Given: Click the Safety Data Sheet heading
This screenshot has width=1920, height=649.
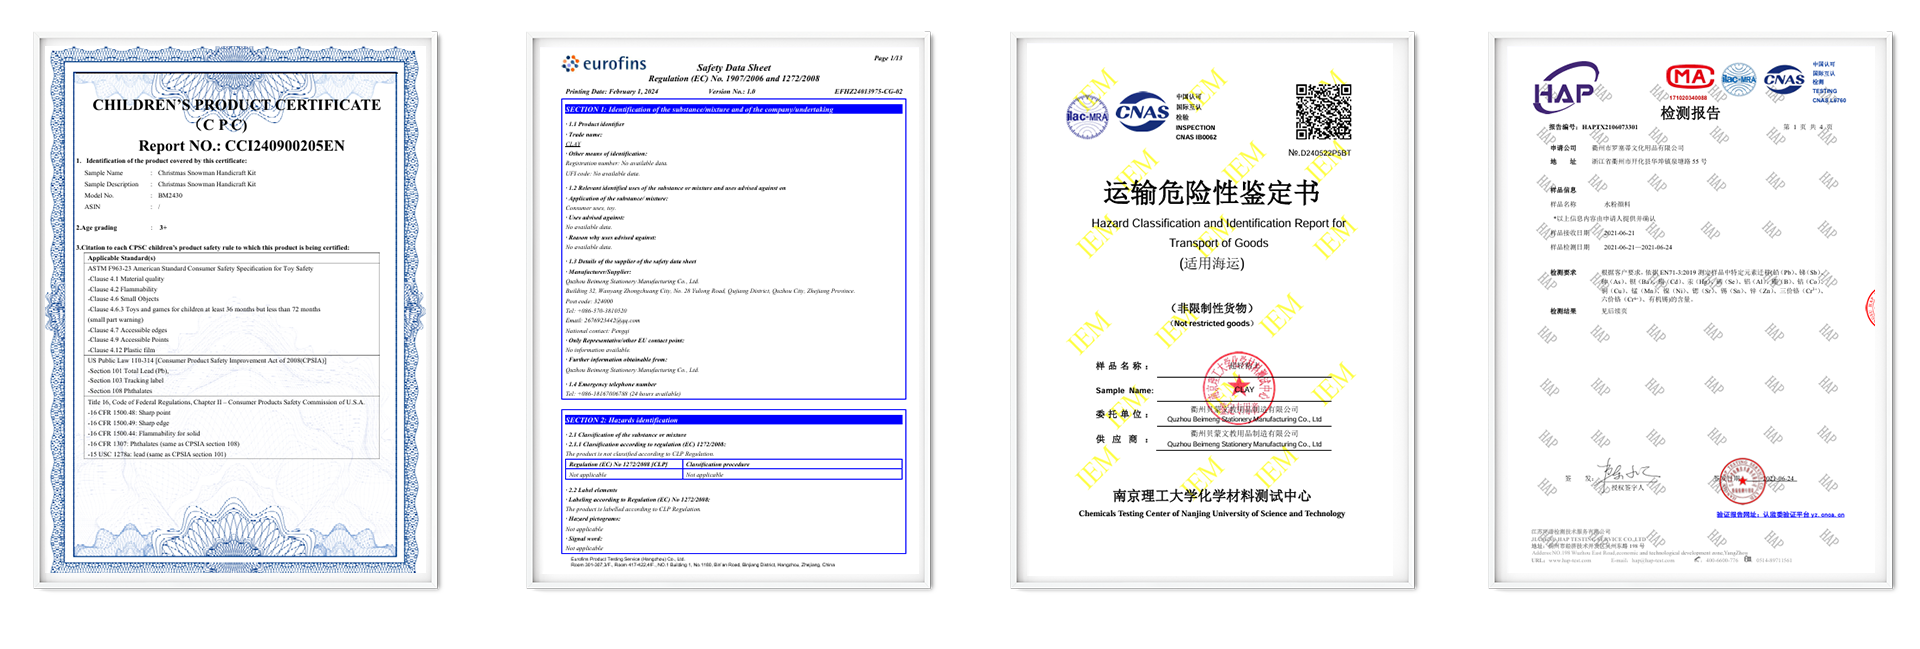Looking at the screenshot, I should coord(734,68).
